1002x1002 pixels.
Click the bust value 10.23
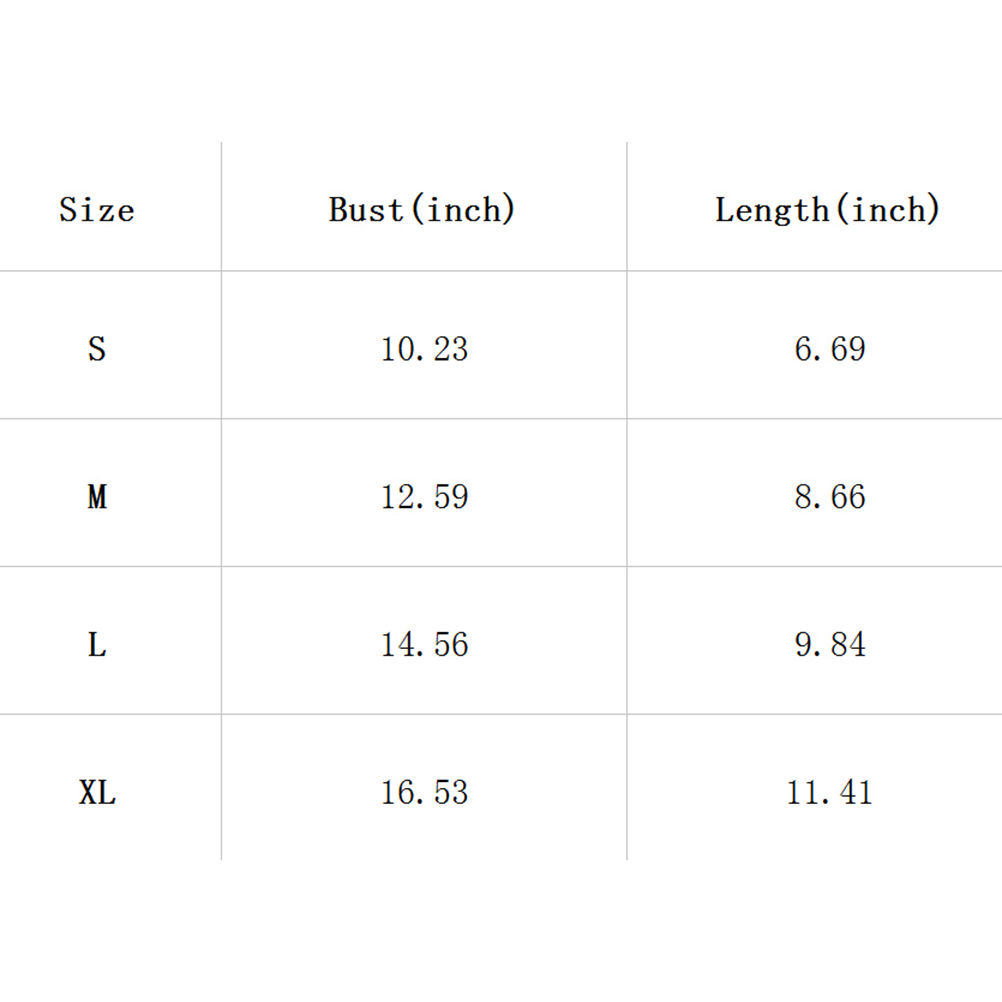(x=424, y=349)
